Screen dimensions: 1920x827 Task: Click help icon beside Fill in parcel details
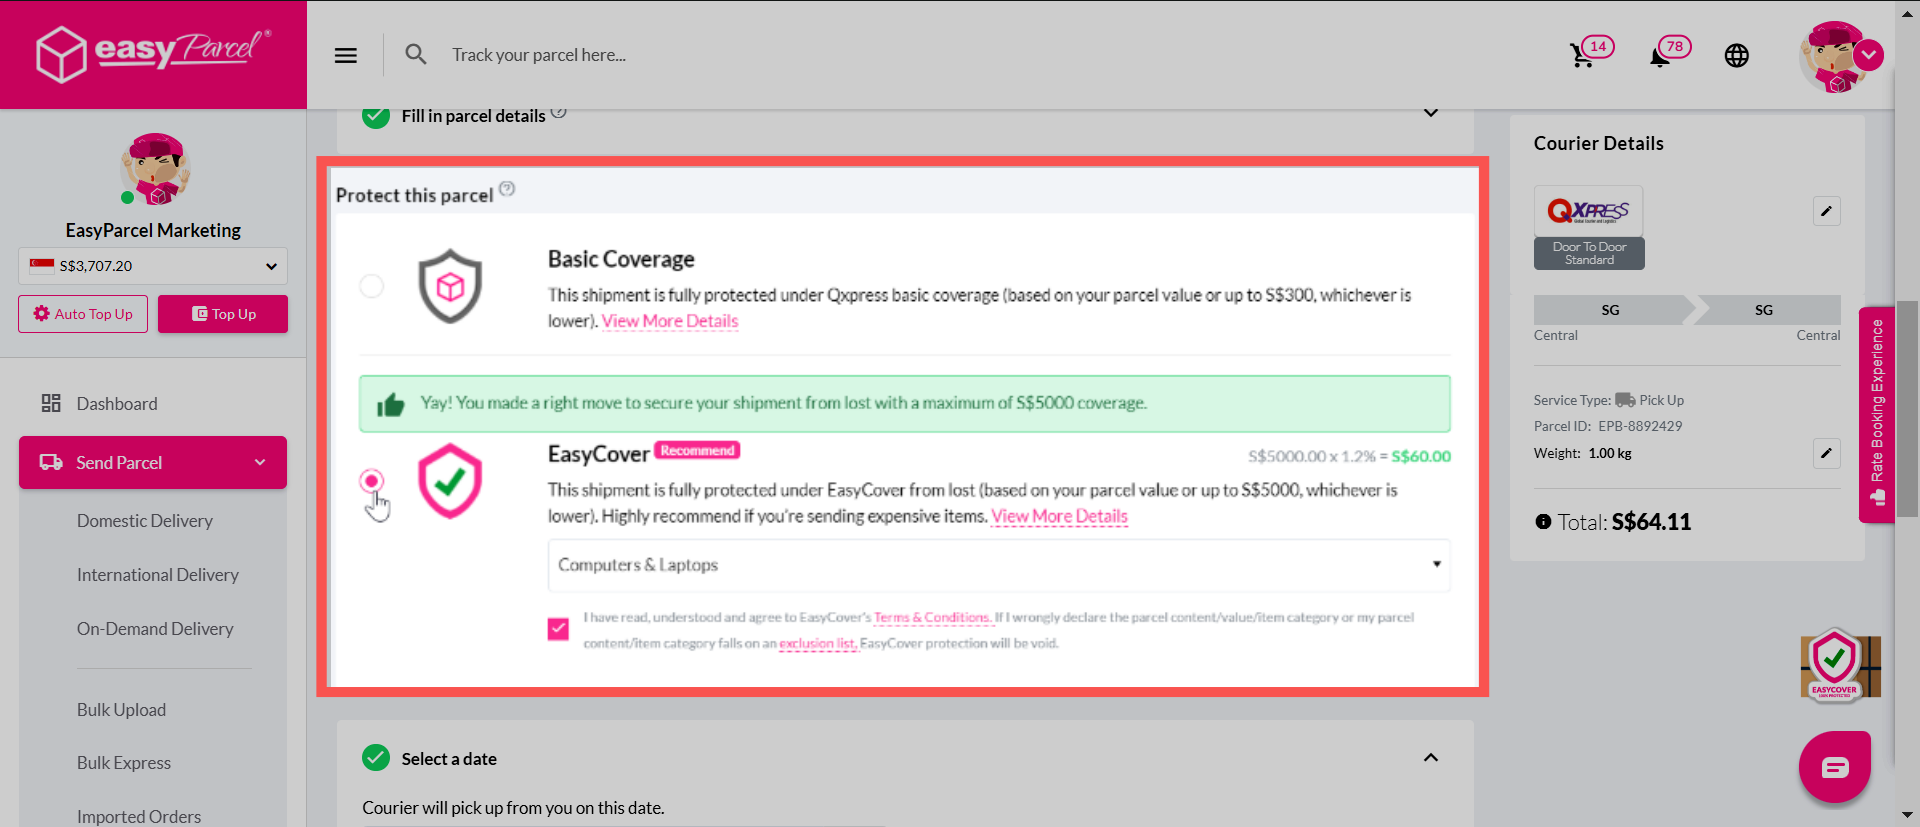559,112
